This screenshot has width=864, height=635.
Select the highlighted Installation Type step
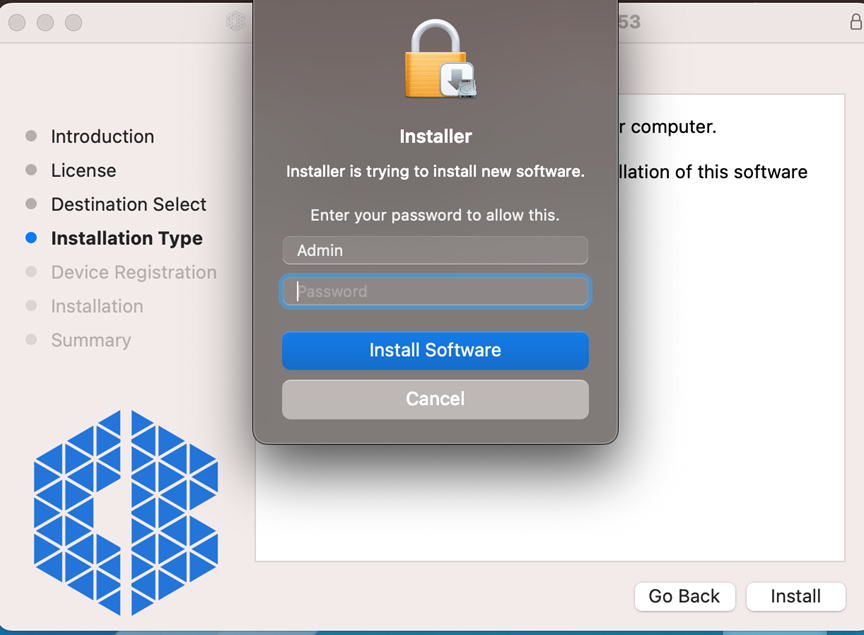pos(126,239)
